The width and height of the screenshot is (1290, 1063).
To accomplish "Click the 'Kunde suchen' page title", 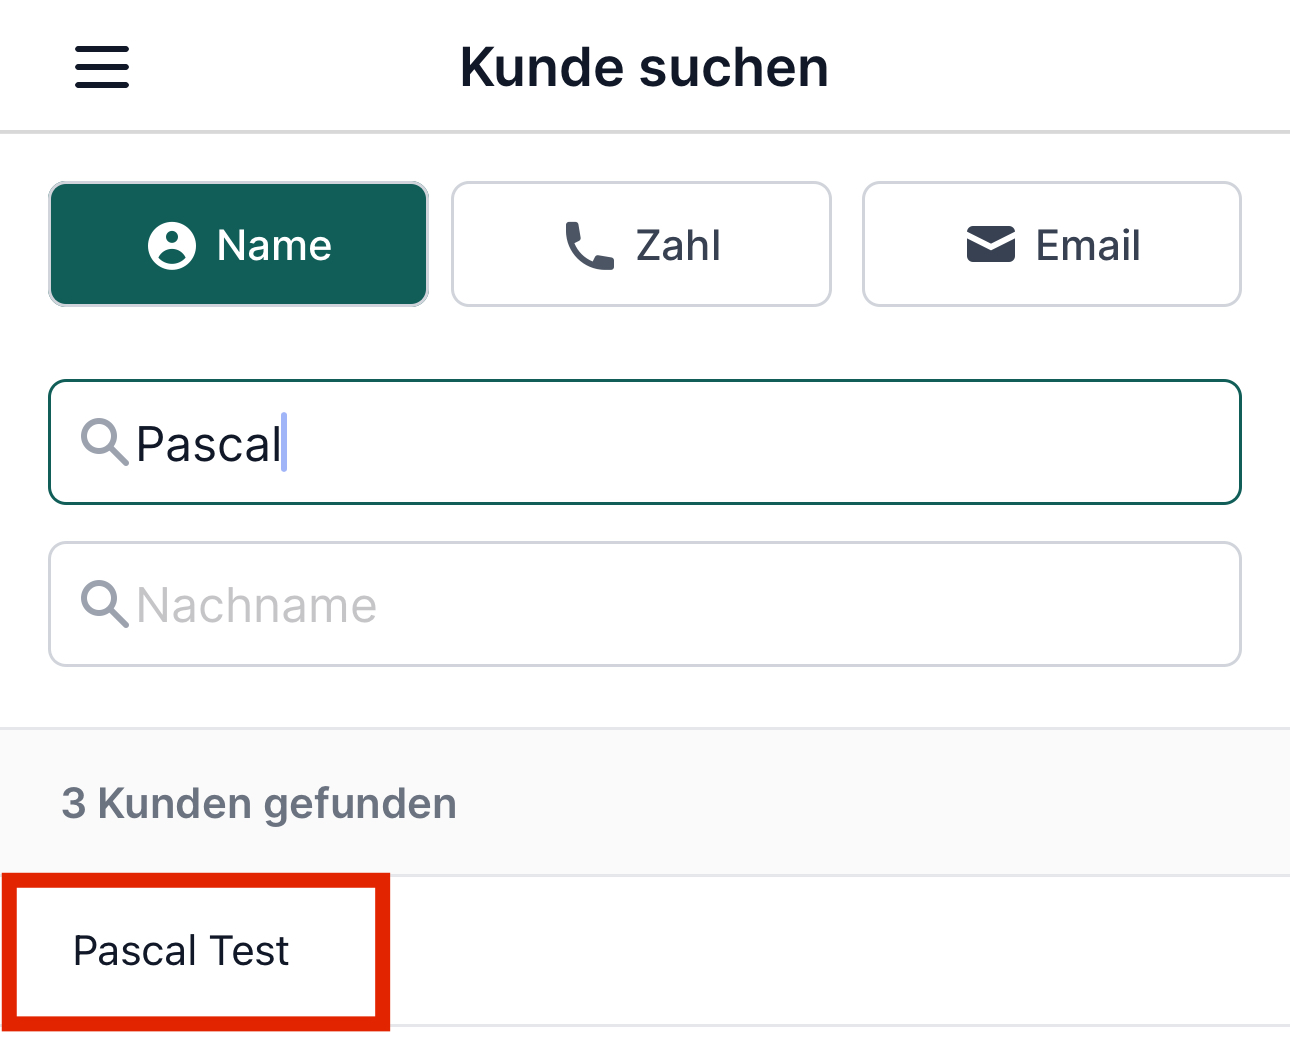I will click(644, 68).
